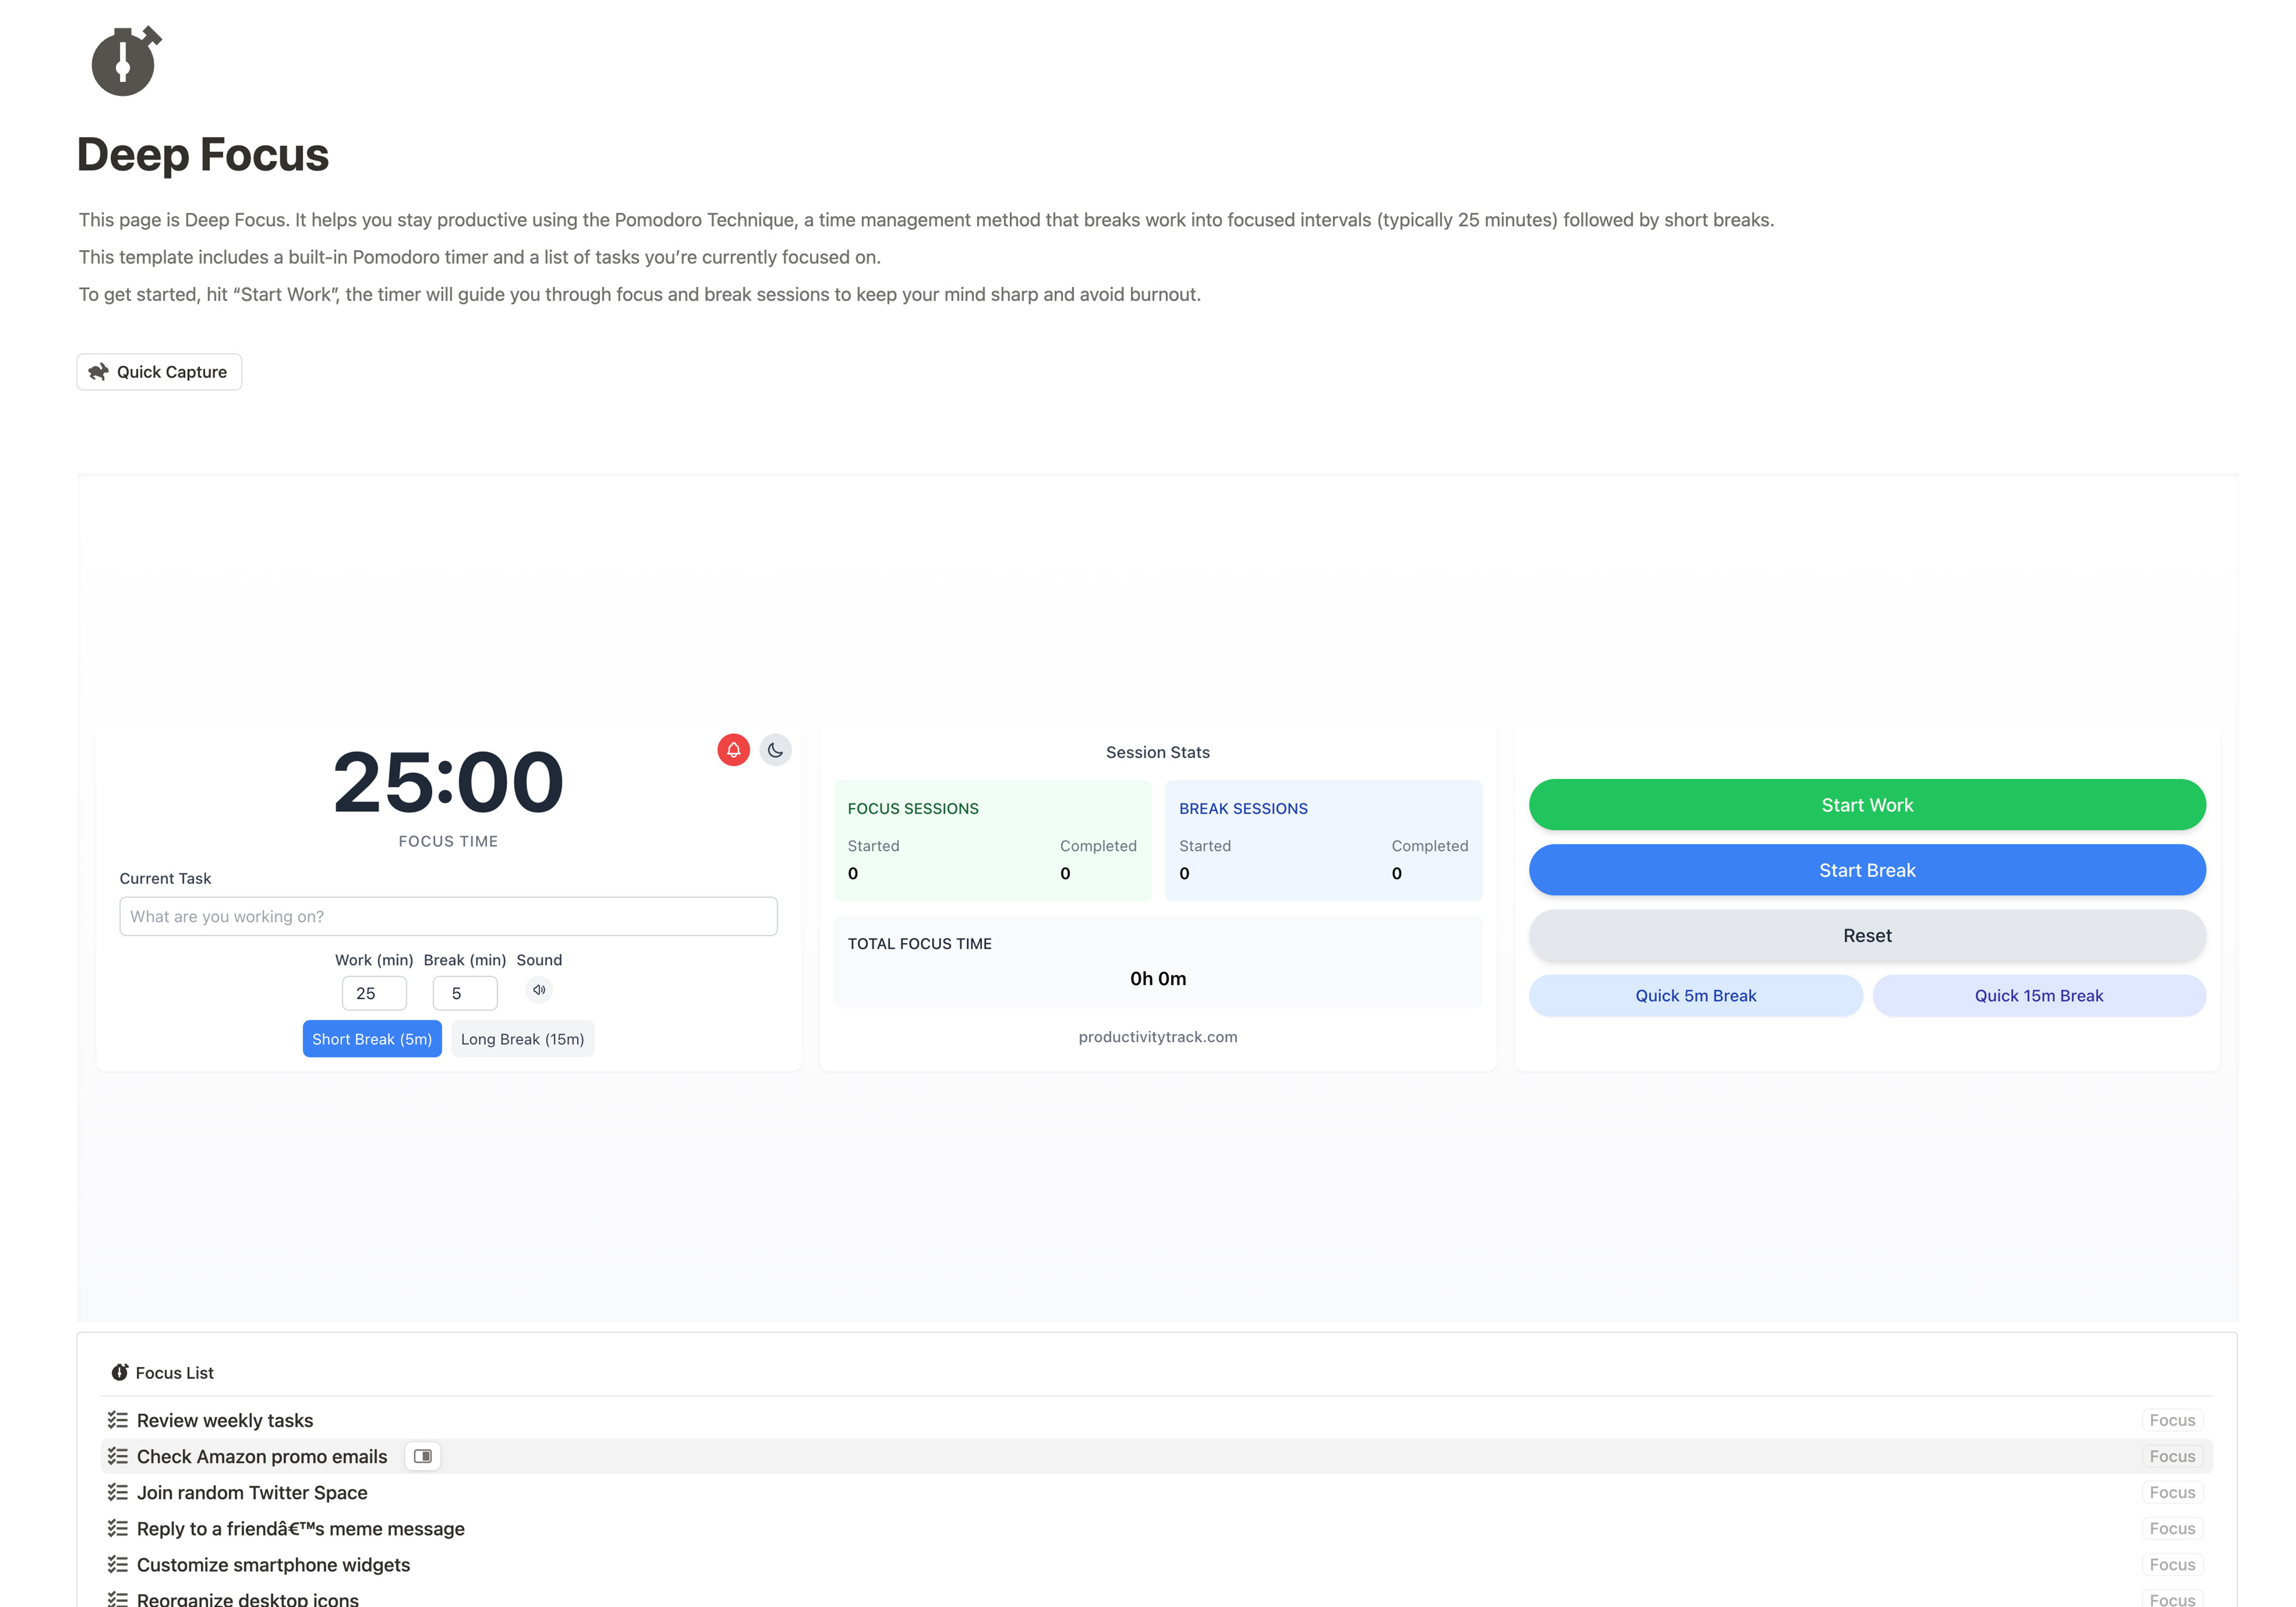Click the Quick Capture icon
This screenshot has width=2296, height=1607.
pyautogui.click(x=98, y=372)
